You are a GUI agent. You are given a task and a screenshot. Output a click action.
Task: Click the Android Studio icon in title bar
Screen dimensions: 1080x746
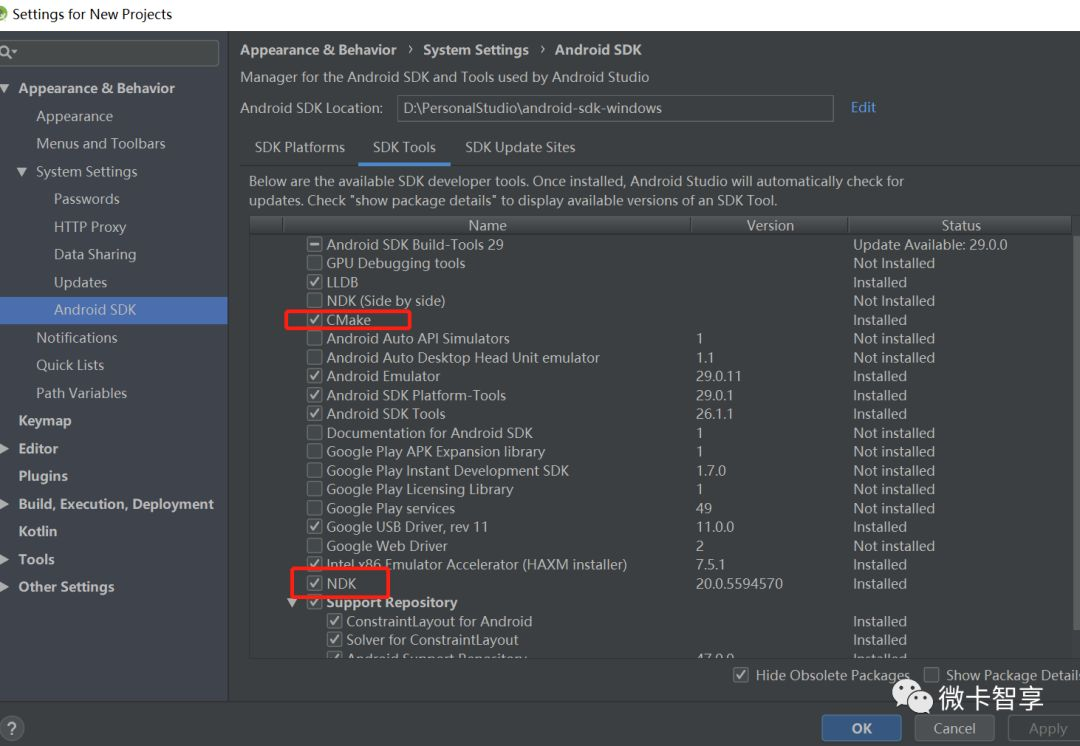[x=3, y=14]
